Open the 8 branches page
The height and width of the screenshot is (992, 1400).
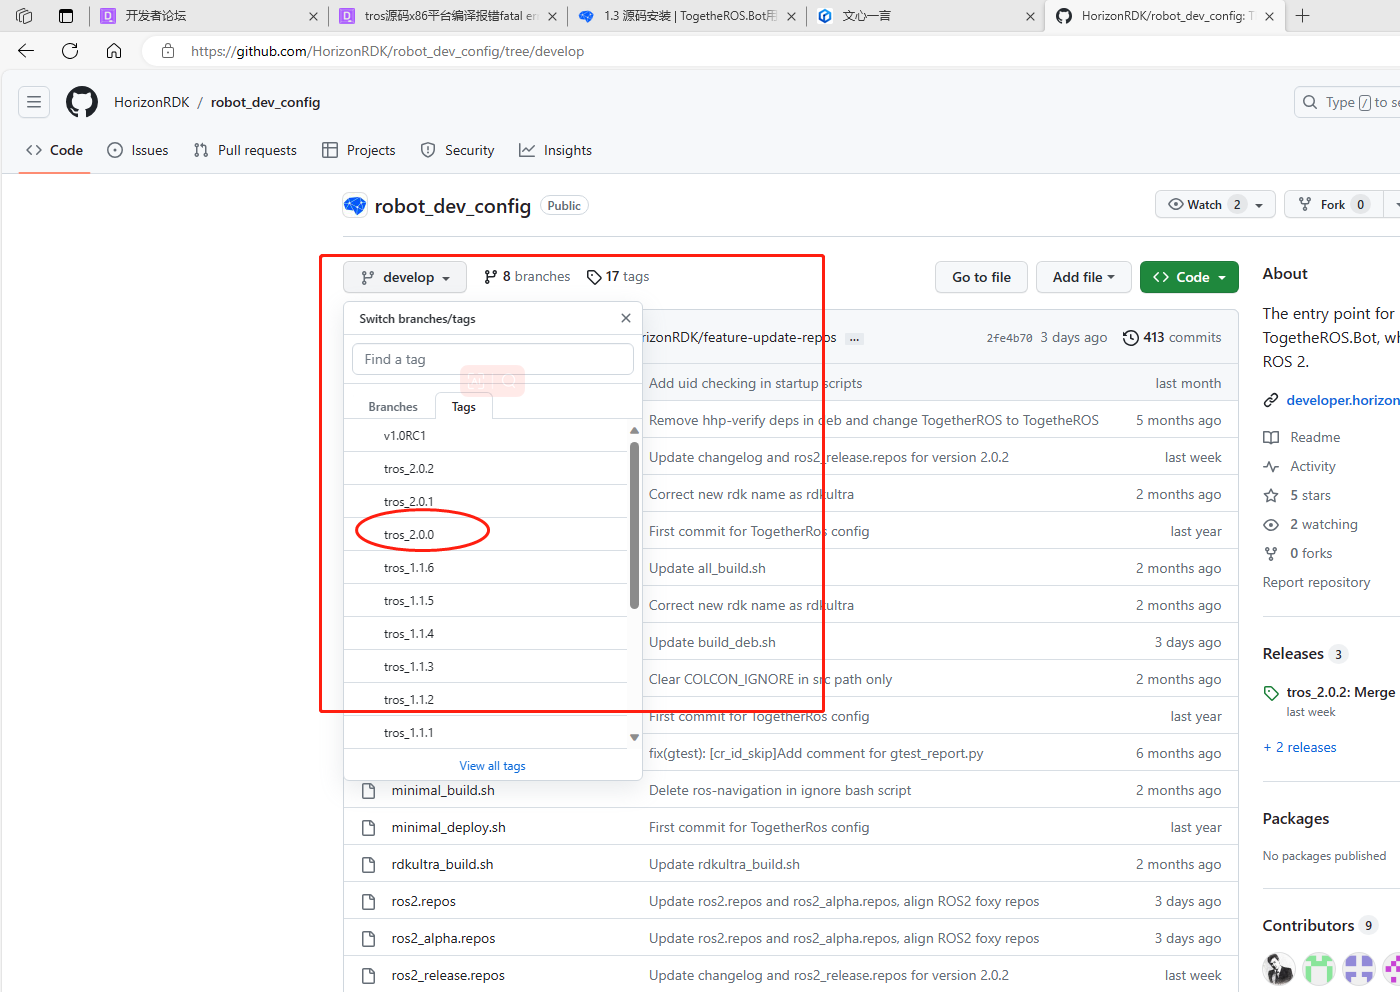527,277
